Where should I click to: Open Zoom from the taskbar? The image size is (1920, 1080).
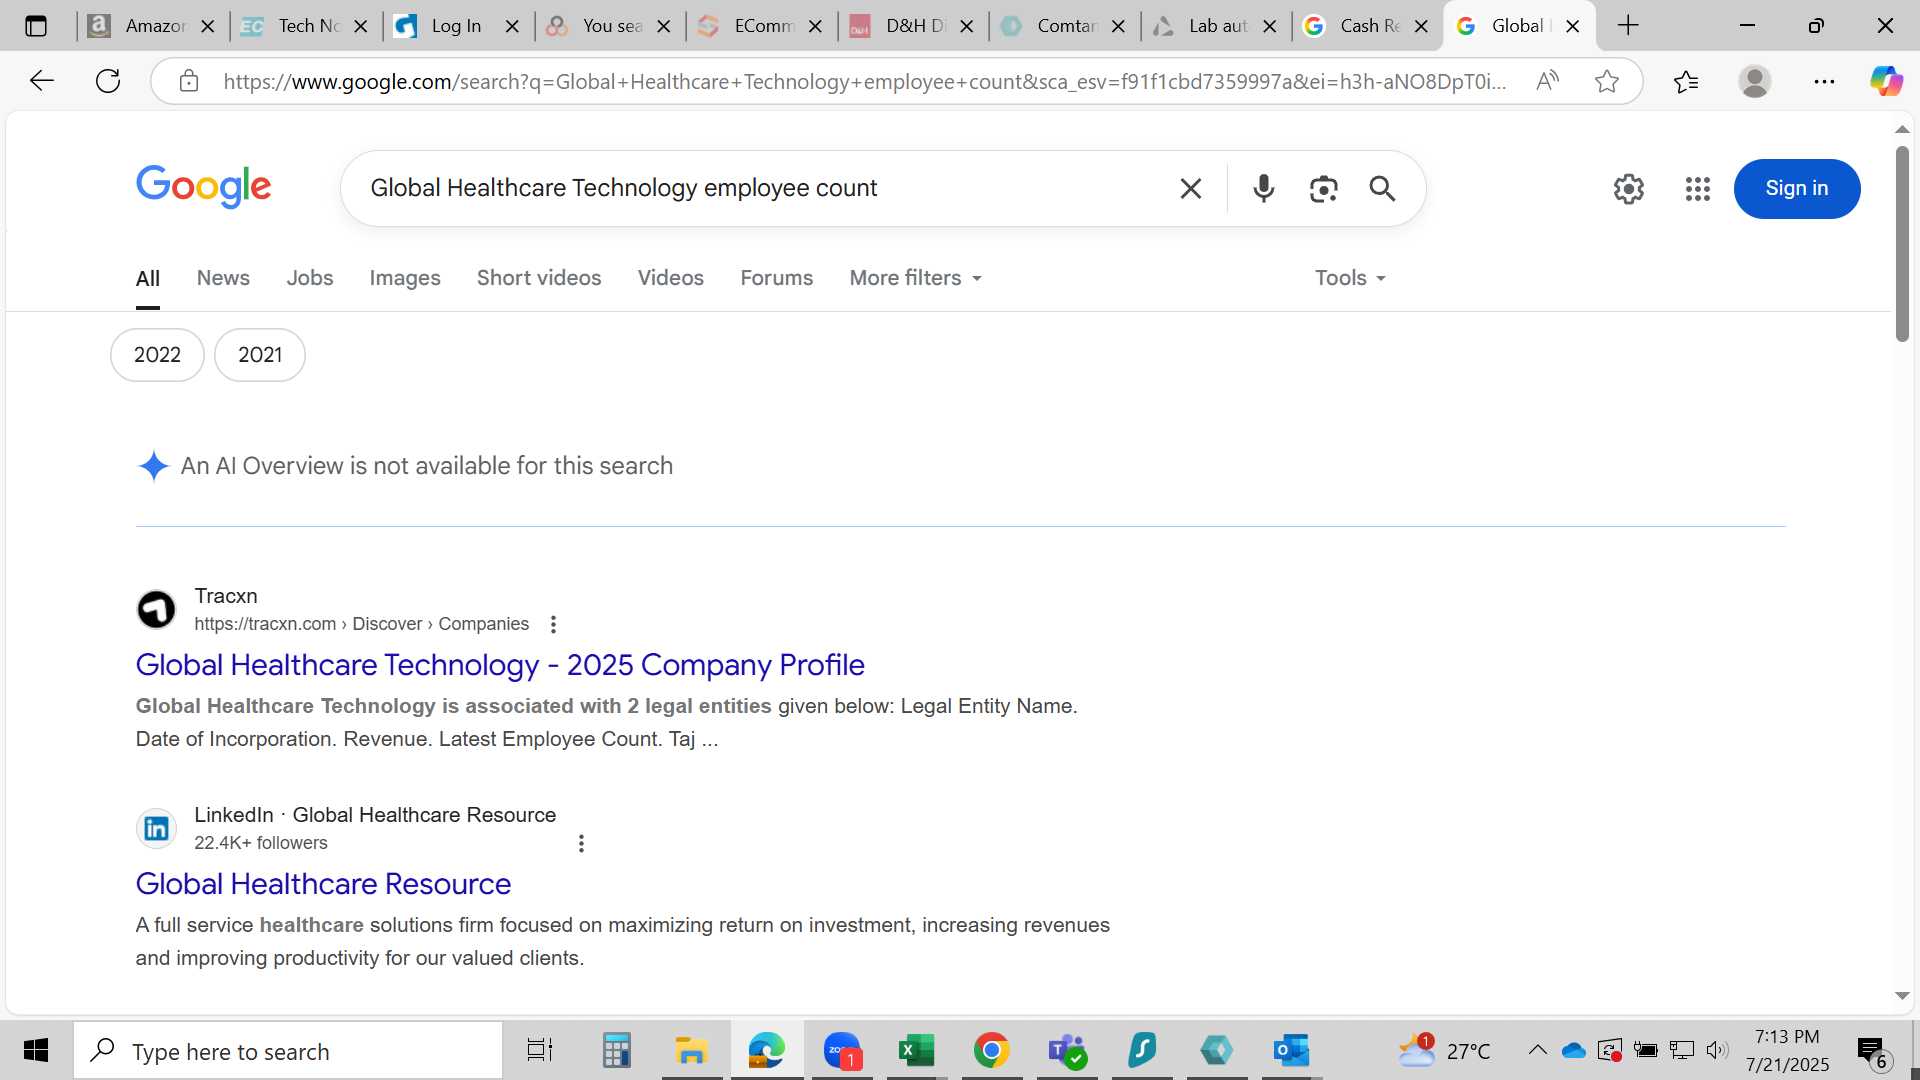843,1051
